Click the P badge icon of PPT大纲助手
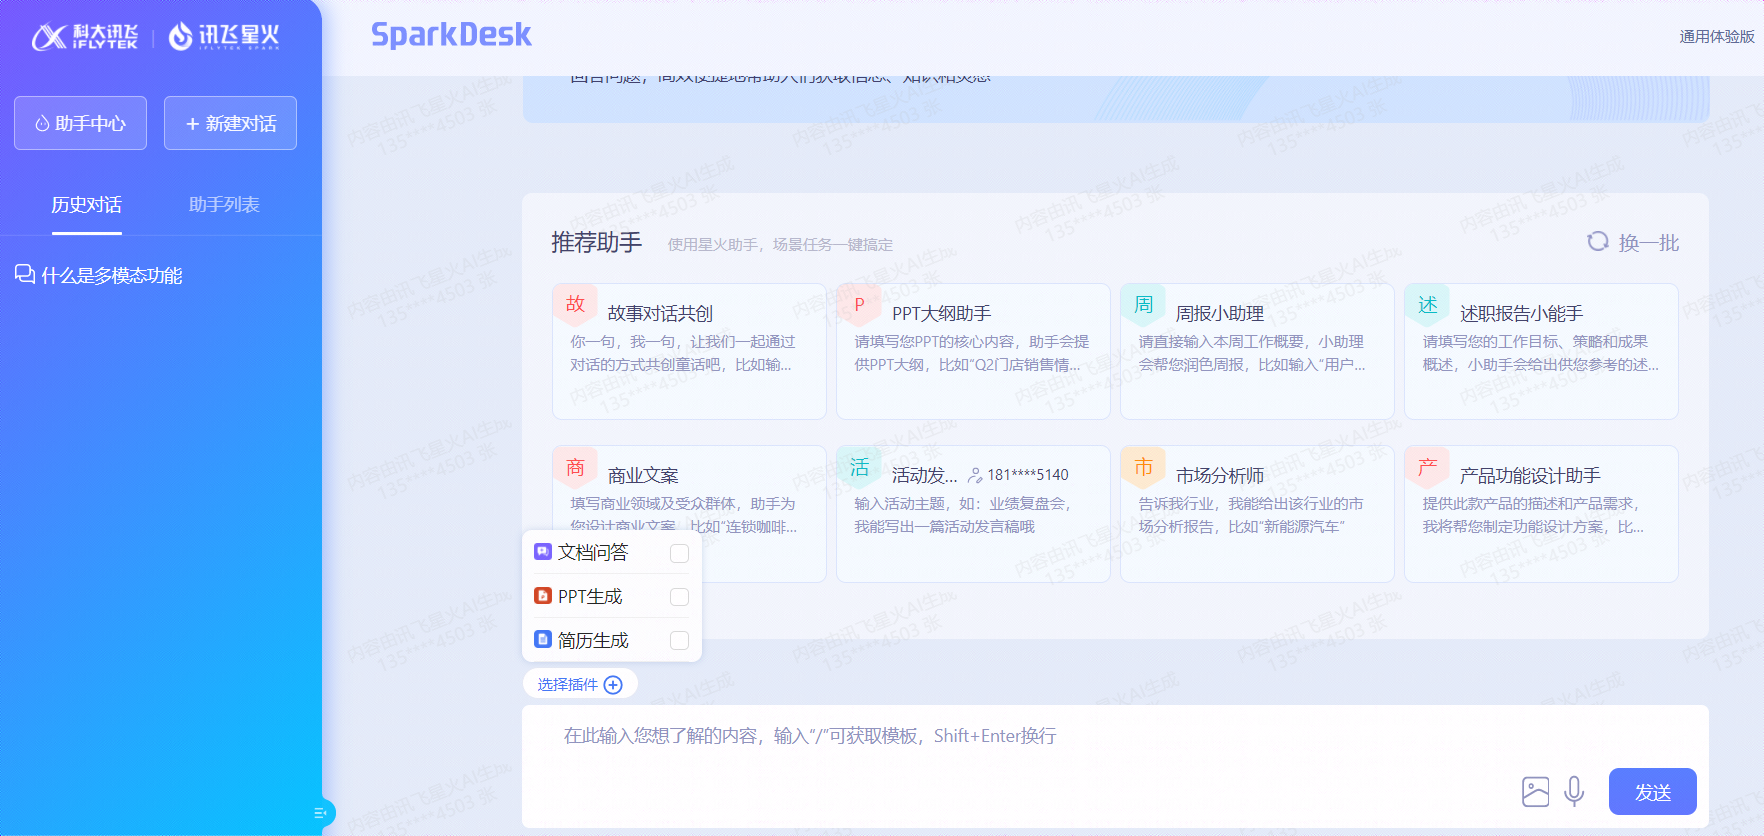This screenshot has width=1764, height=836. [x=859, y=304]
